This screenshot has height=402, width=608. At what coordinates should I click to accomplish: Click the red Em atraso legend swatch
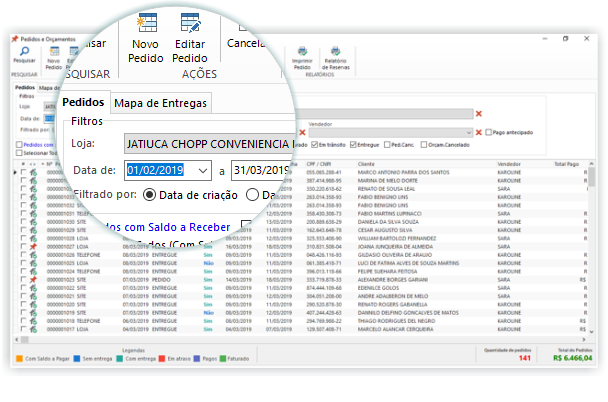[162, 359]
